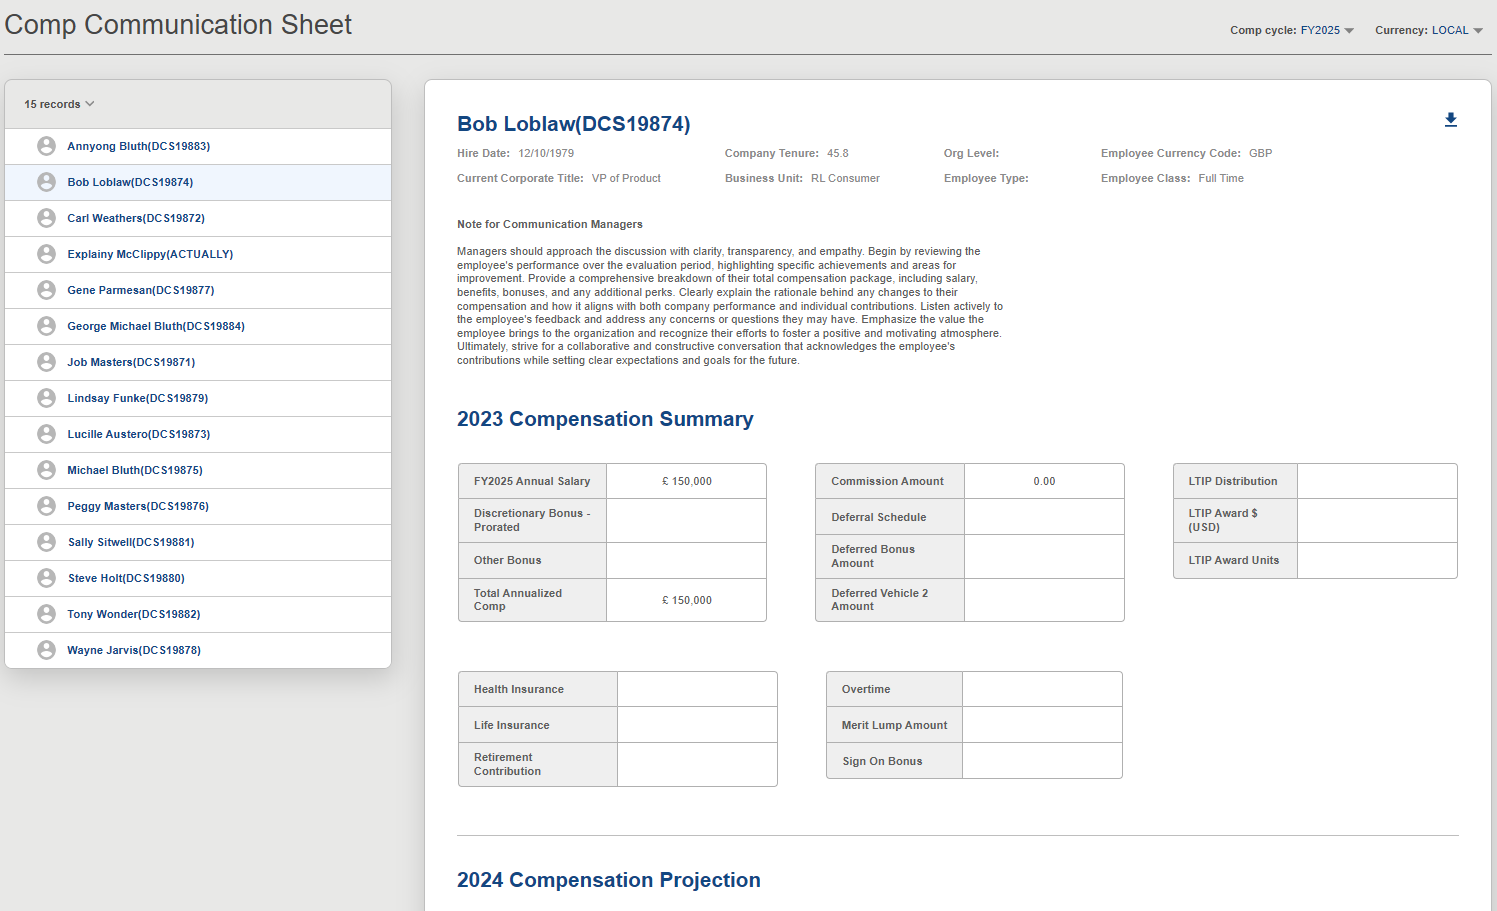Expand the 15 records dropdown
This screenshot has height=911, width=1497.
pyautogui.click(x=58, y=103)
